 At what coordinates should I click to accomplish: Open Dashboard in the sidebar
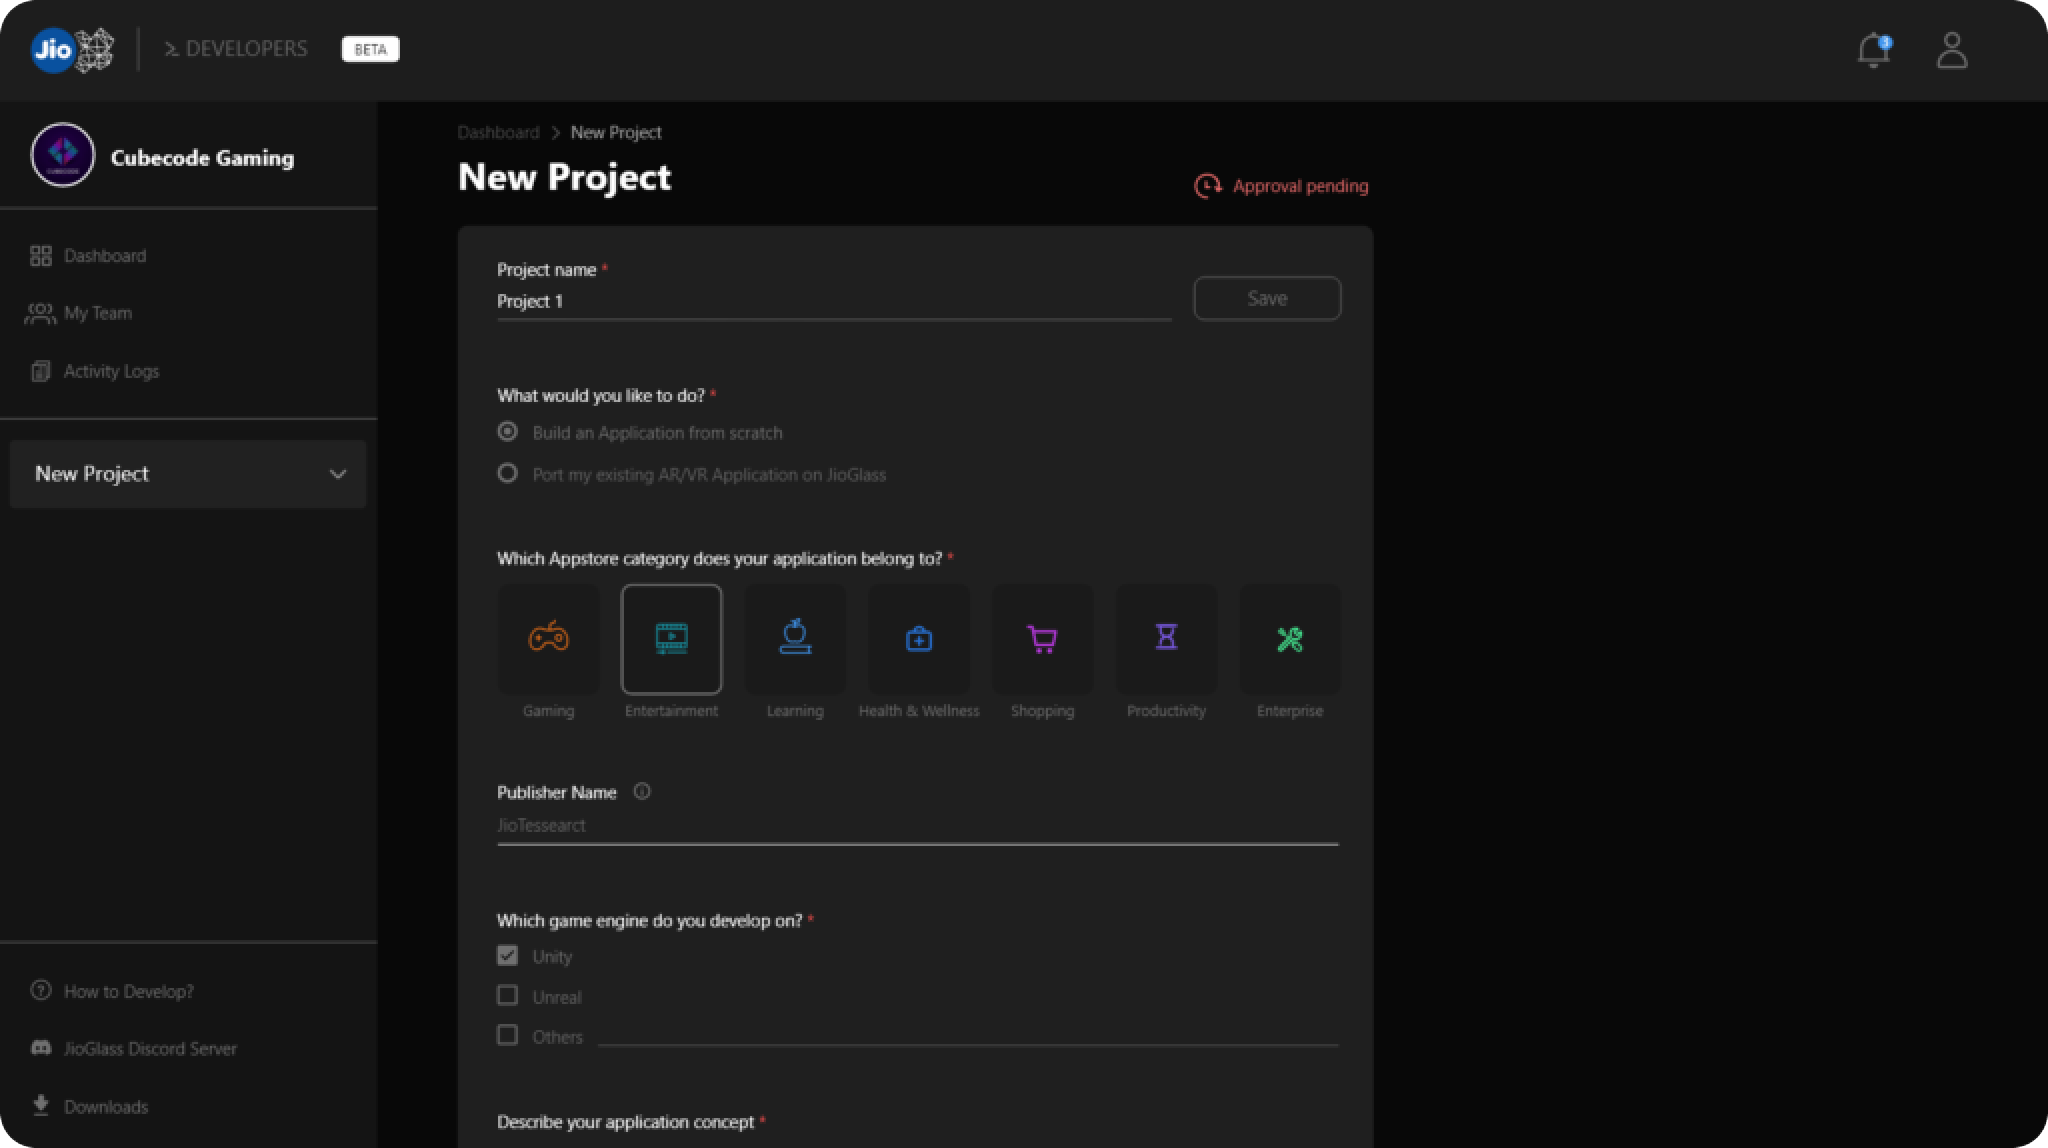pyautogui.click(x=88, y=256)
